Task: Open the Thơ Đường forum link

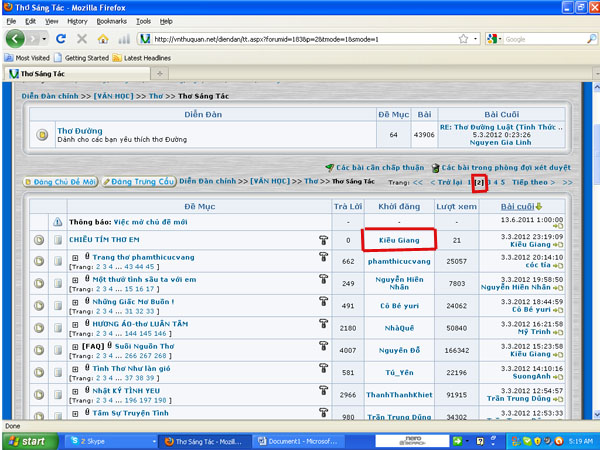Action: pos(80,130)
